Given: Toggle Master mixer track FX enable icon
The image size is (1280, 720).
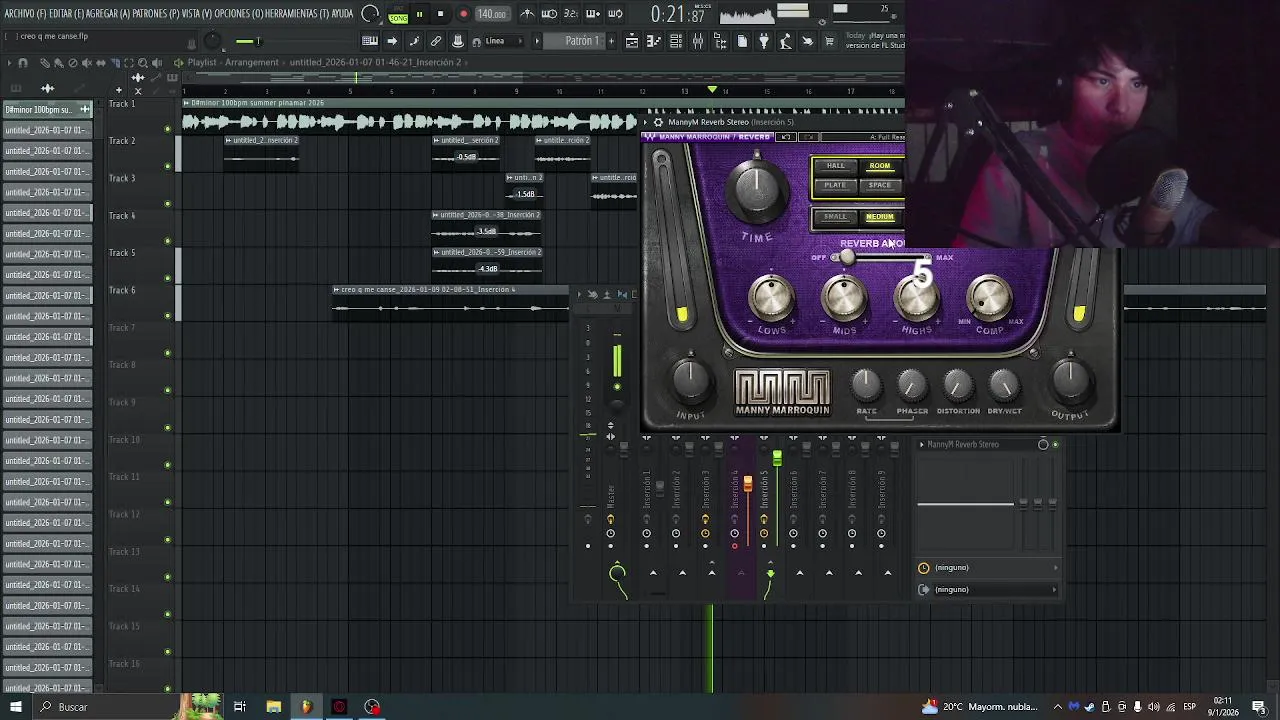Looking at the screenshot, I should (610, 520).
